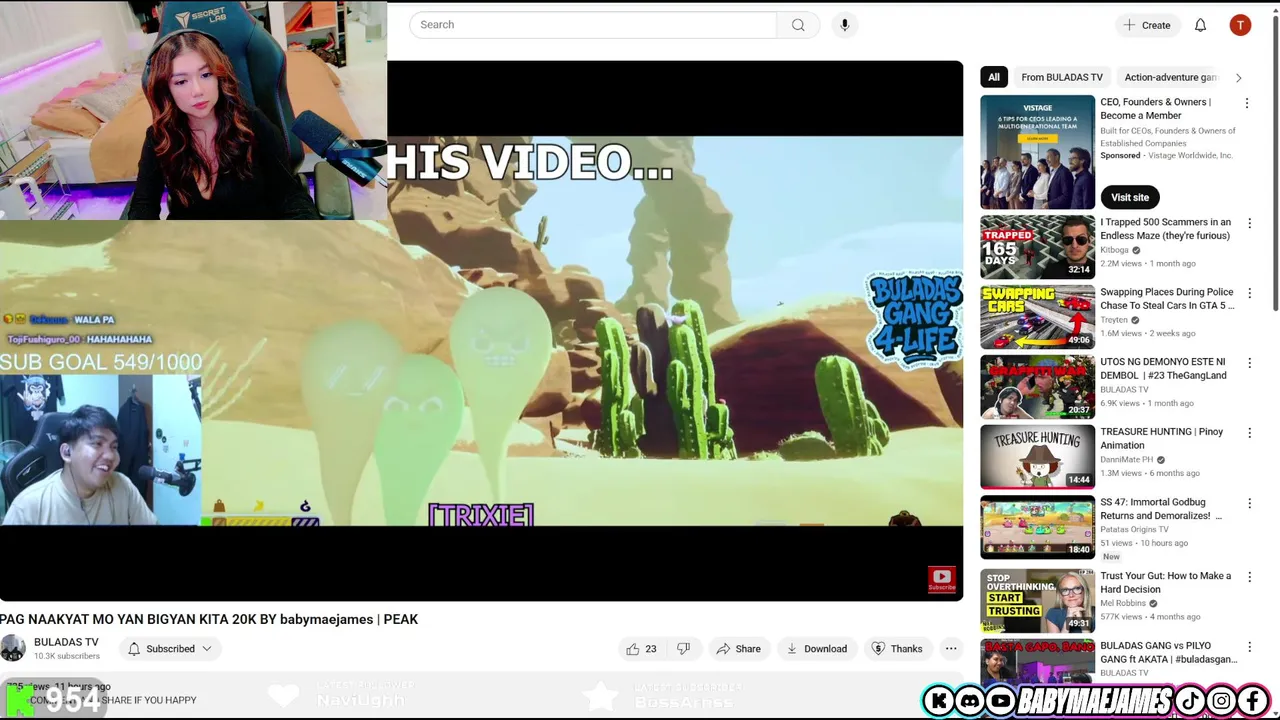The width and height of the screenshot is (1280, 720).
Task: Open options for the Vistage ad
Action: pos(1247,103)
